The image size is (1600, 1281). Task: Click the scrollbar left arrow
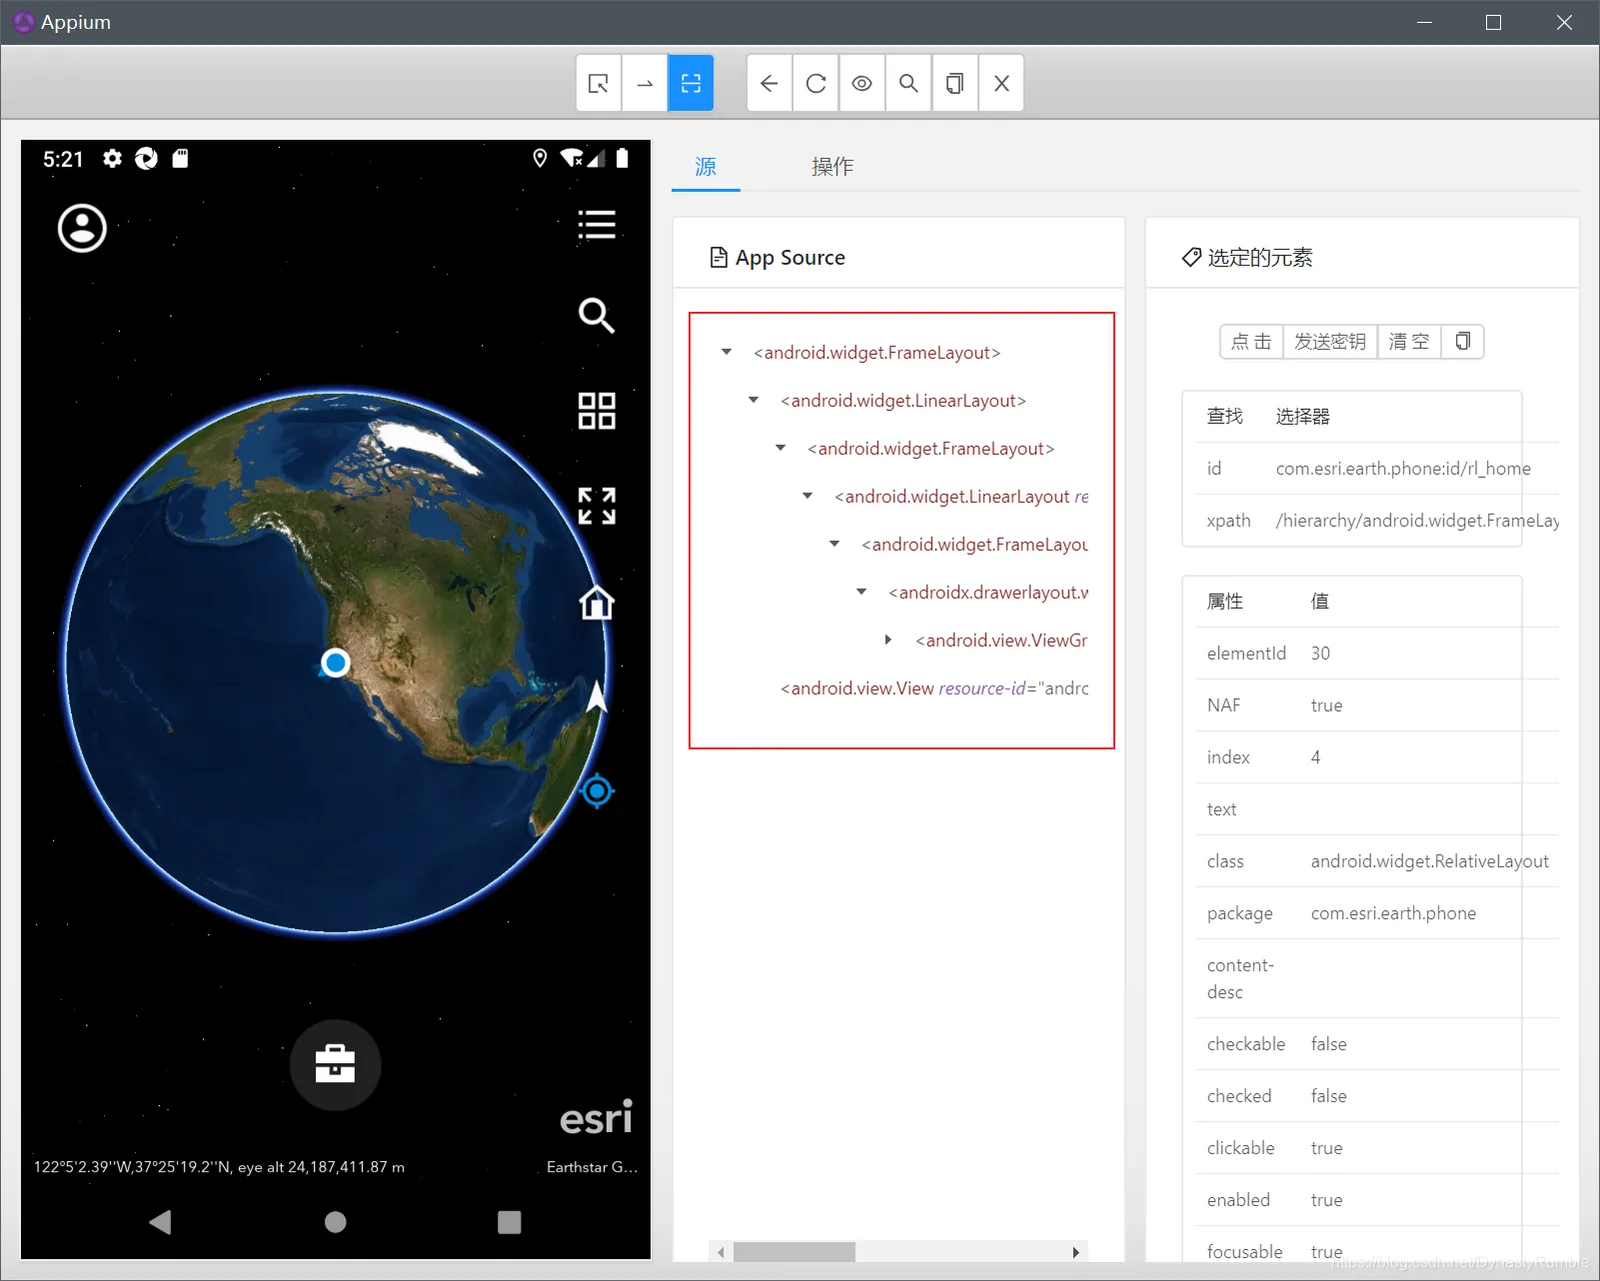click(720, 1252)
